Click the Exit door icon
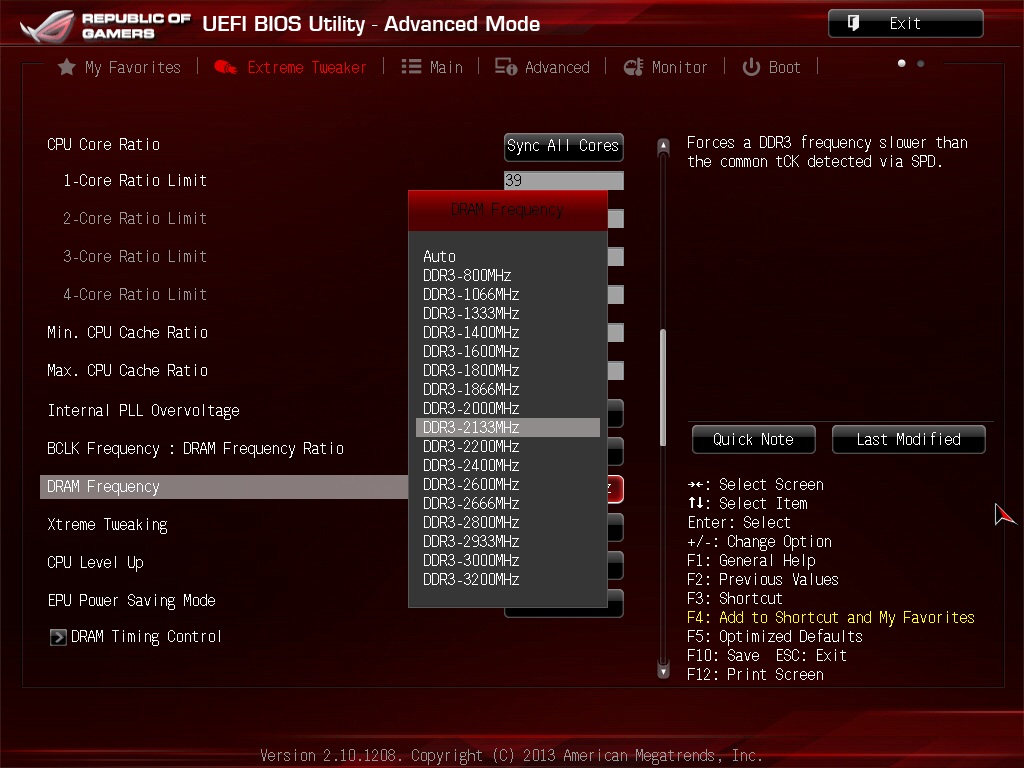1024x768 pixels. [x=853, y=24]
